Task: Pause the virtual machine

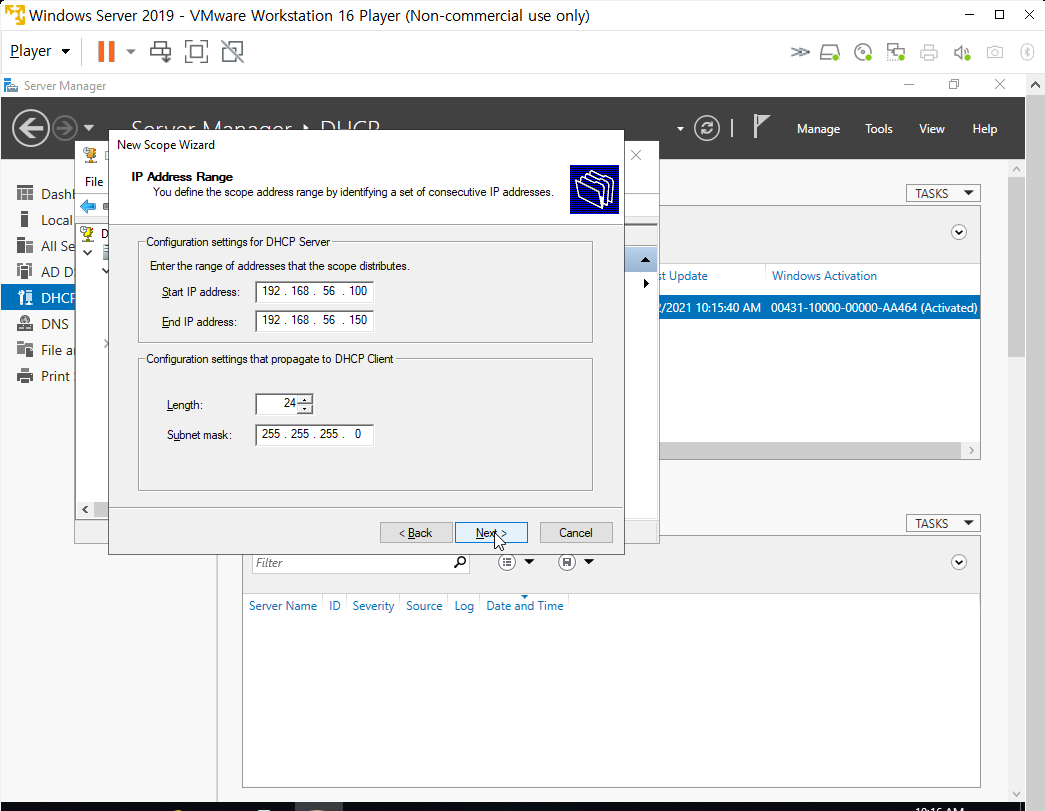Action: 106,51
